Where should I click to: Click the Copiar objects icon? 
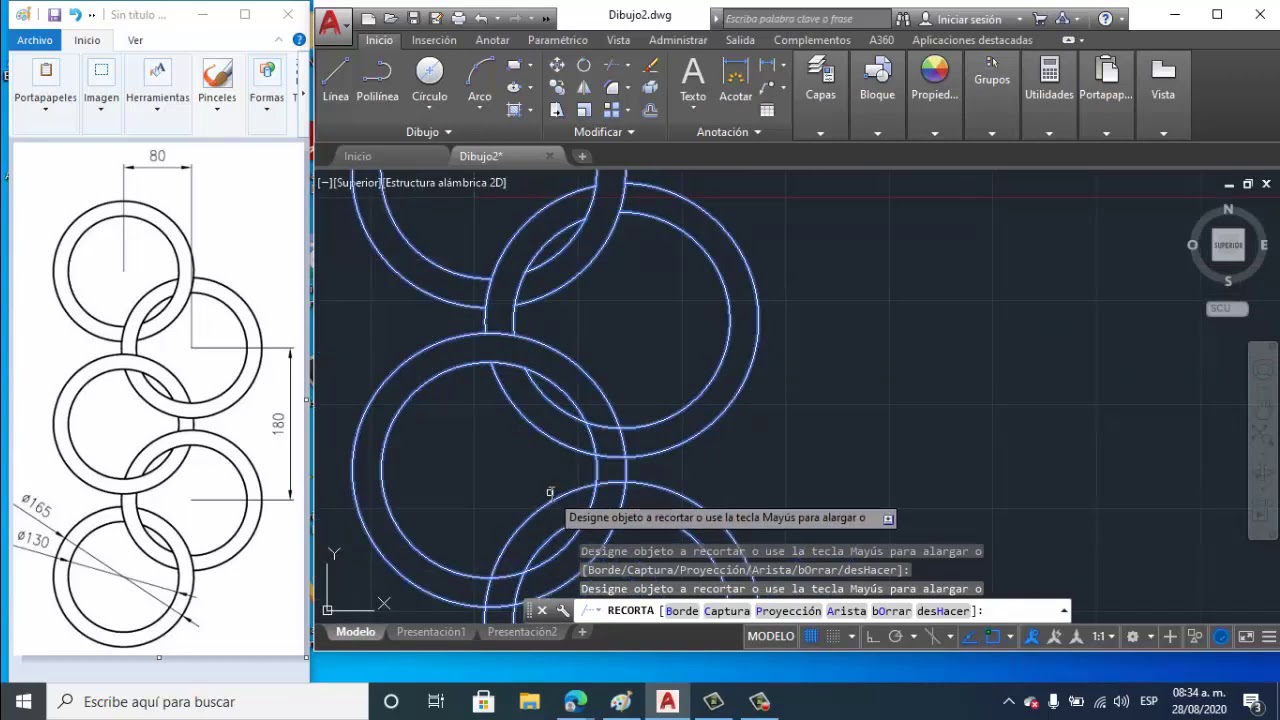click(557, 87)
